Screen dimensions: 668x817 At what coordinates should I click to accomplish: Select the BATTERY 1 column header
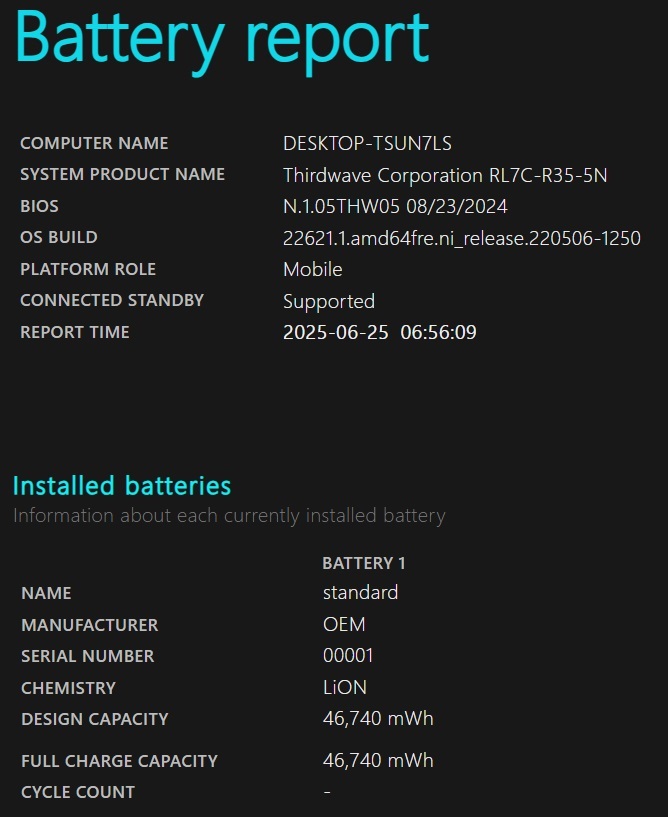(x=364, y=563)
